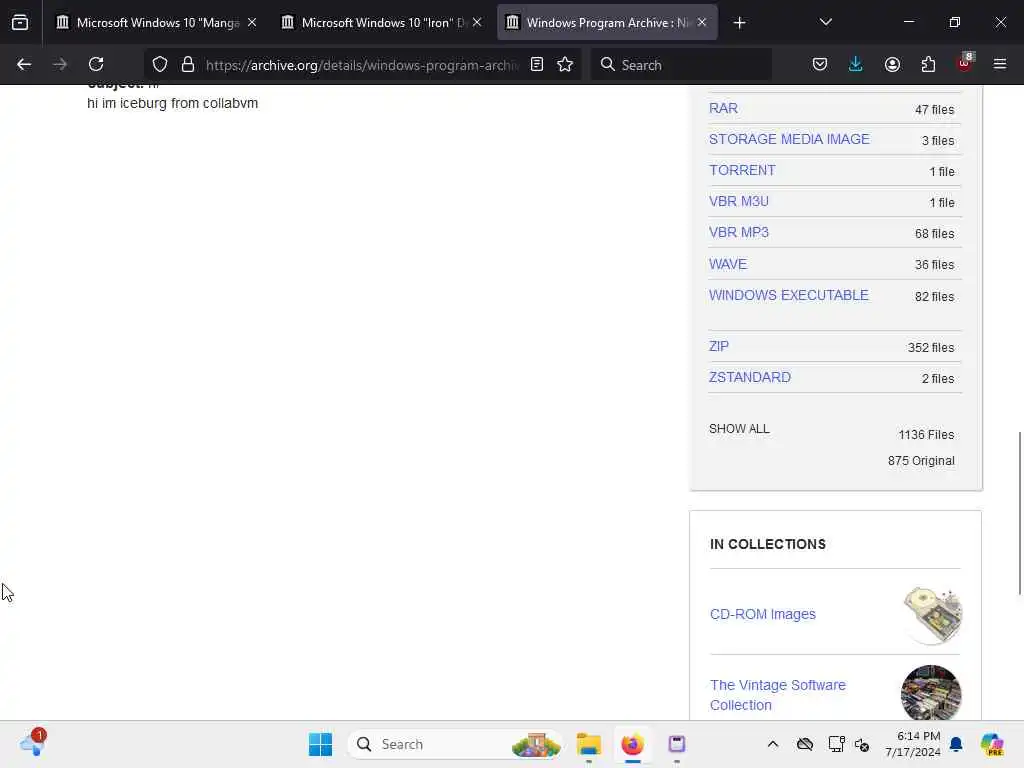Click Firefox icon in taskbar
This screenshot has width=1024, height=768.
tap(632, 744)
